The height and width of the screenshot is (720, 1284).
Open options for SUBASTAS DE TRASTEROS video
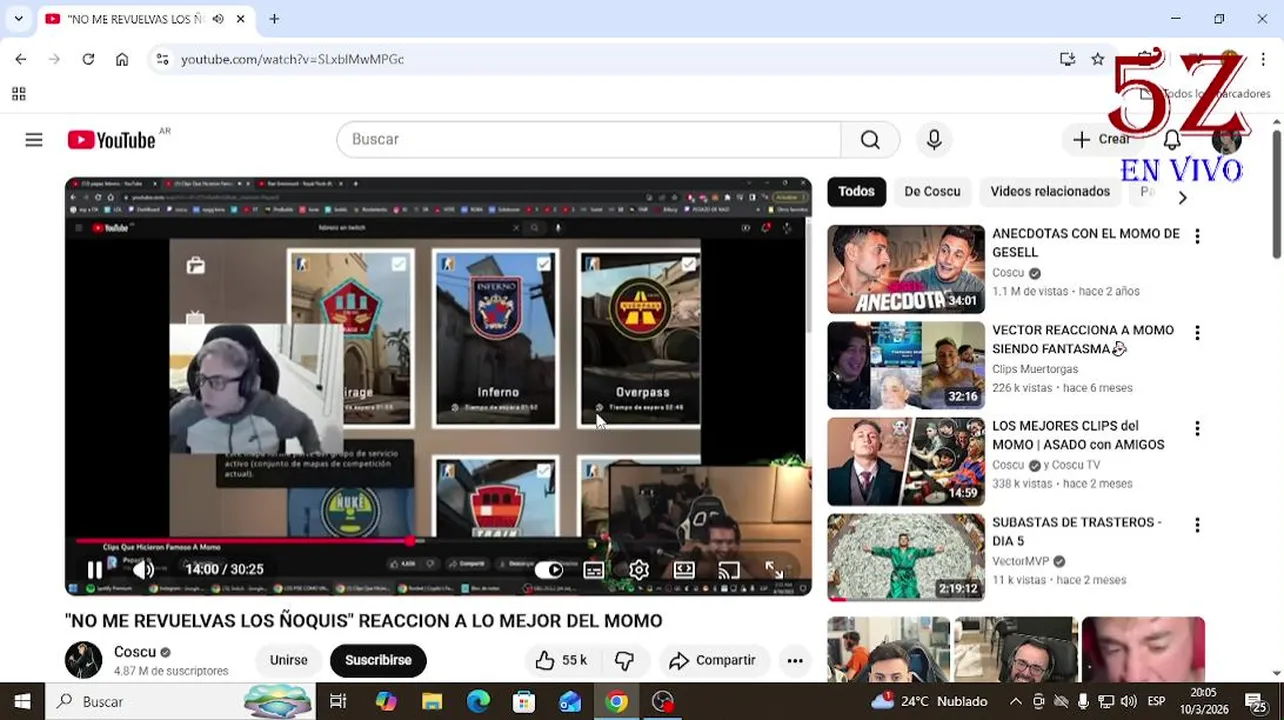(1197, 524)
